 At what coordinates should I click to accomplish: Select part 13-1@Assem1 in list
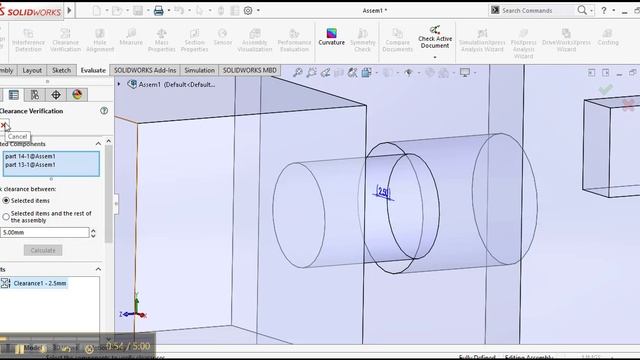click(30, 165)
